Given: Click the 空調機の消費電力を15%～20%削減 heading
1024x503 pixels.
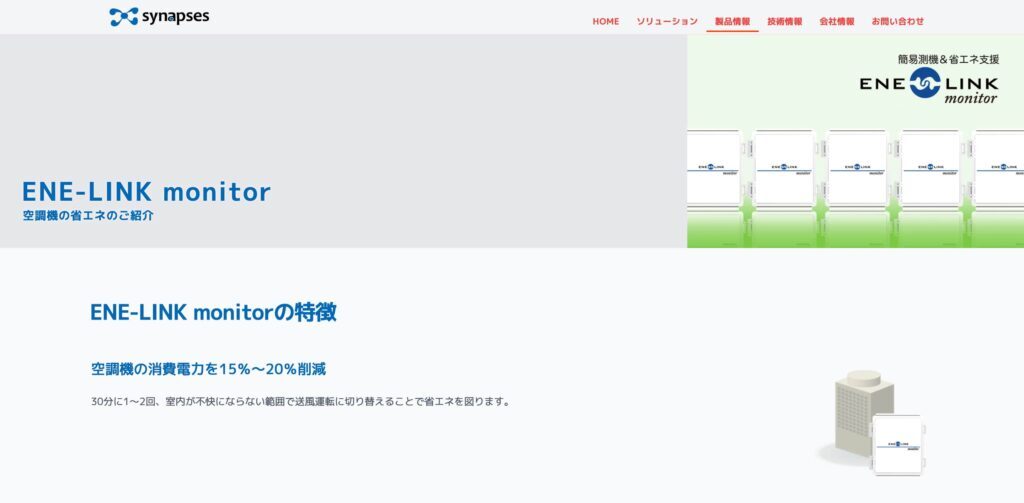Looking at the screenshot, I should tap(208, 369).
